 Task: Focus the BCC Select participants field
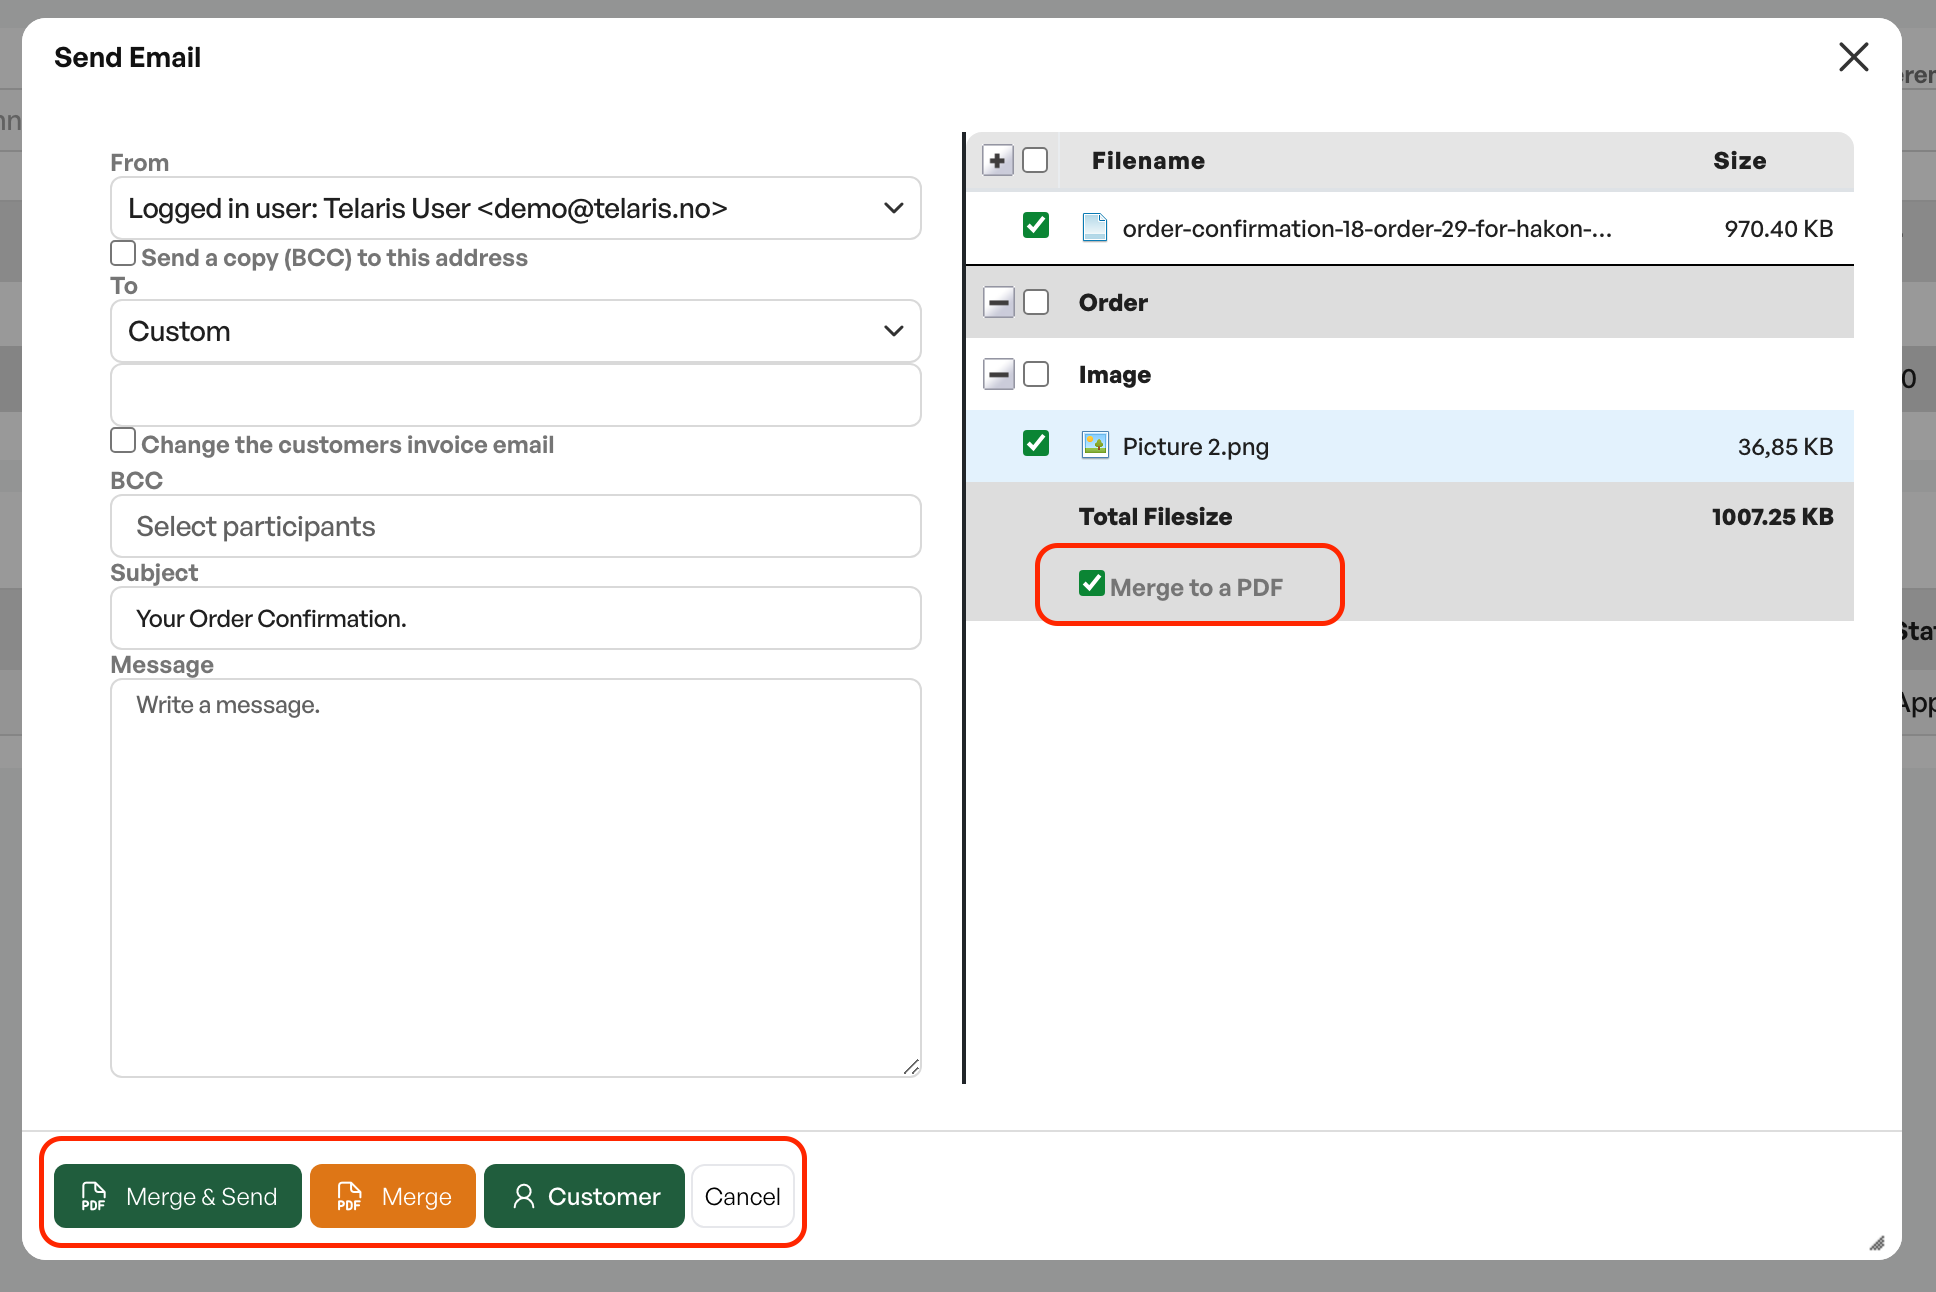(515, 526)
